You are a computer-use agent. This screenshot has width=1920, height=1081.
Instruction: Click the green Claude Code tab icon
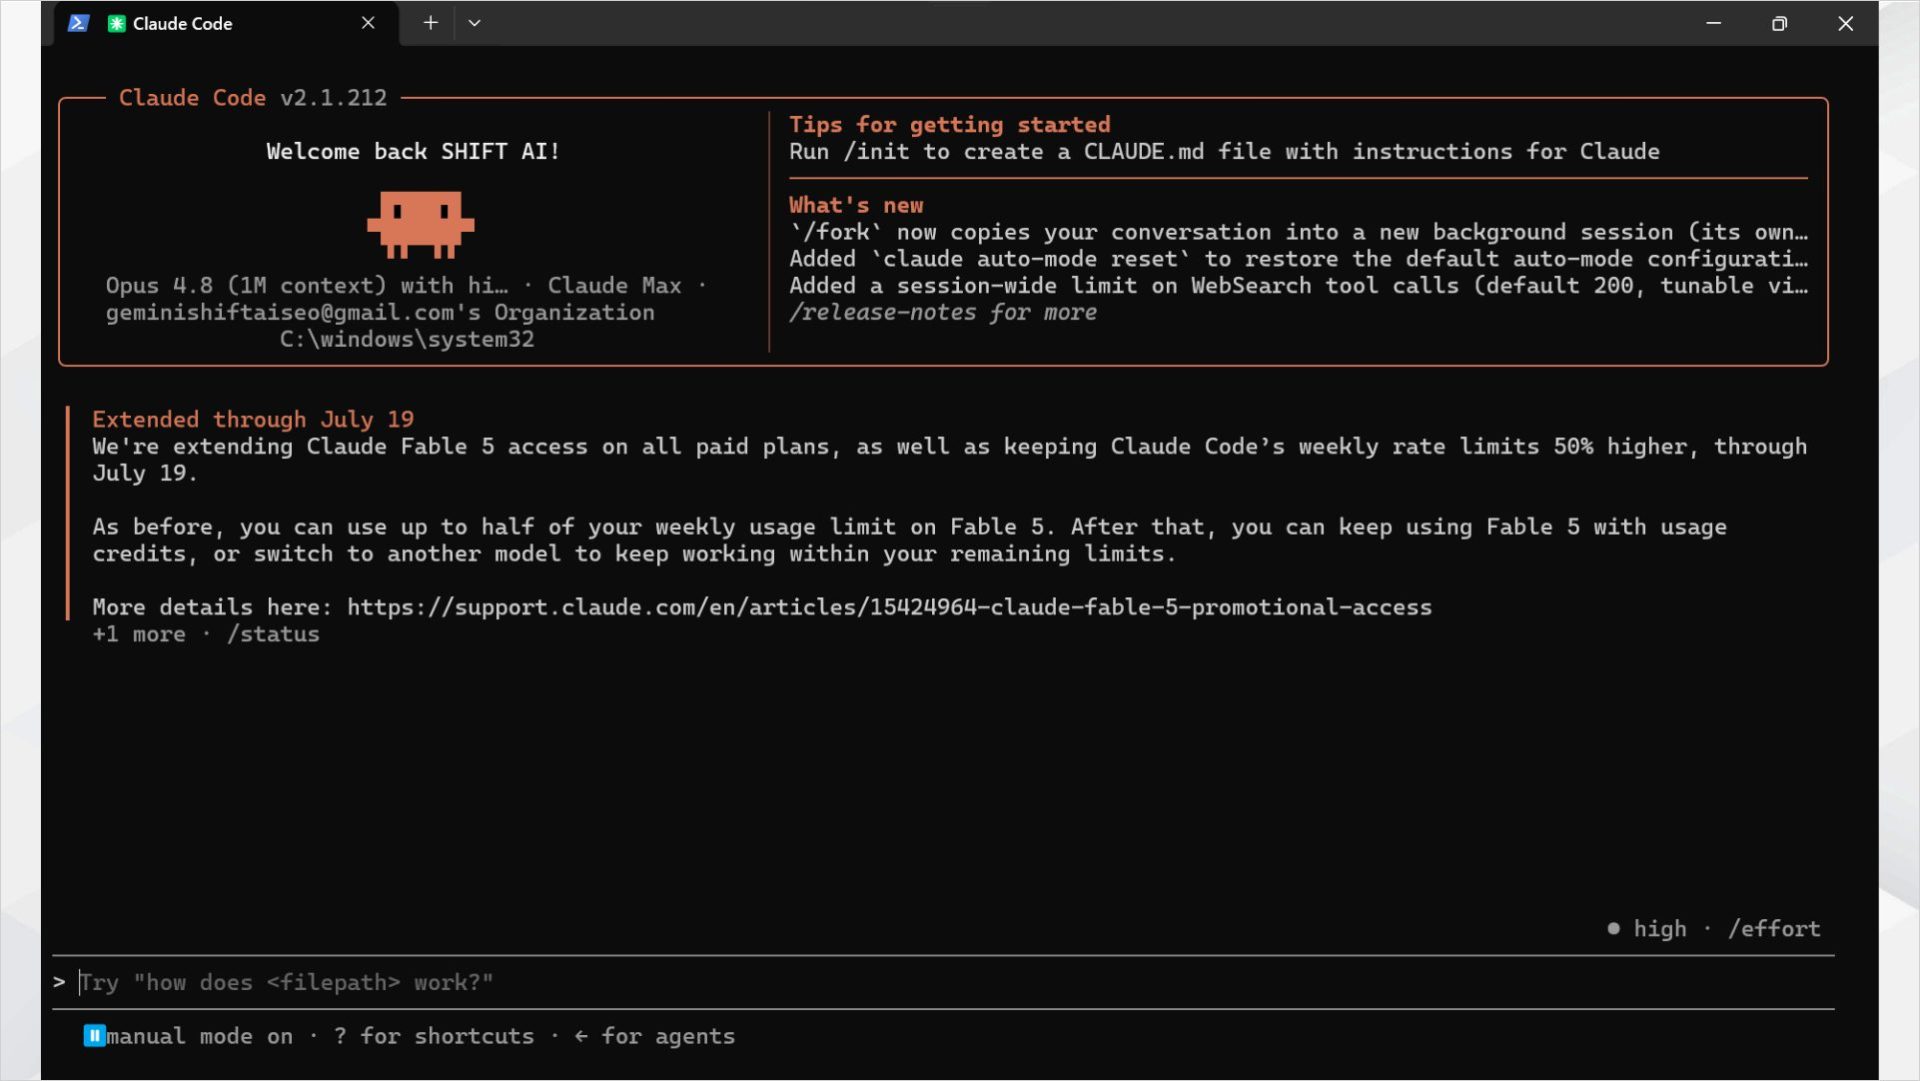pos(116,23)
